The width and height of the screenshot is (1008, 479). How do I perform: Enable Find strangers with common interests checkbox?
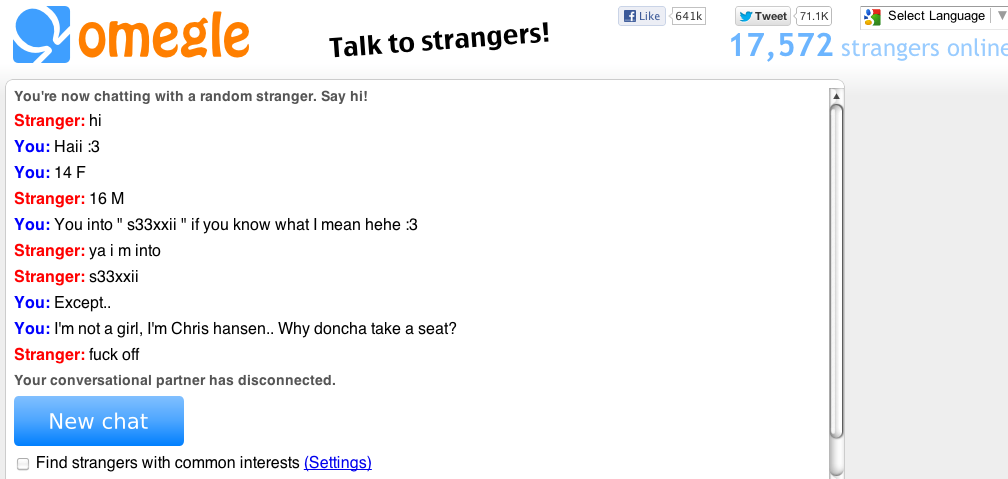[23, 463]
